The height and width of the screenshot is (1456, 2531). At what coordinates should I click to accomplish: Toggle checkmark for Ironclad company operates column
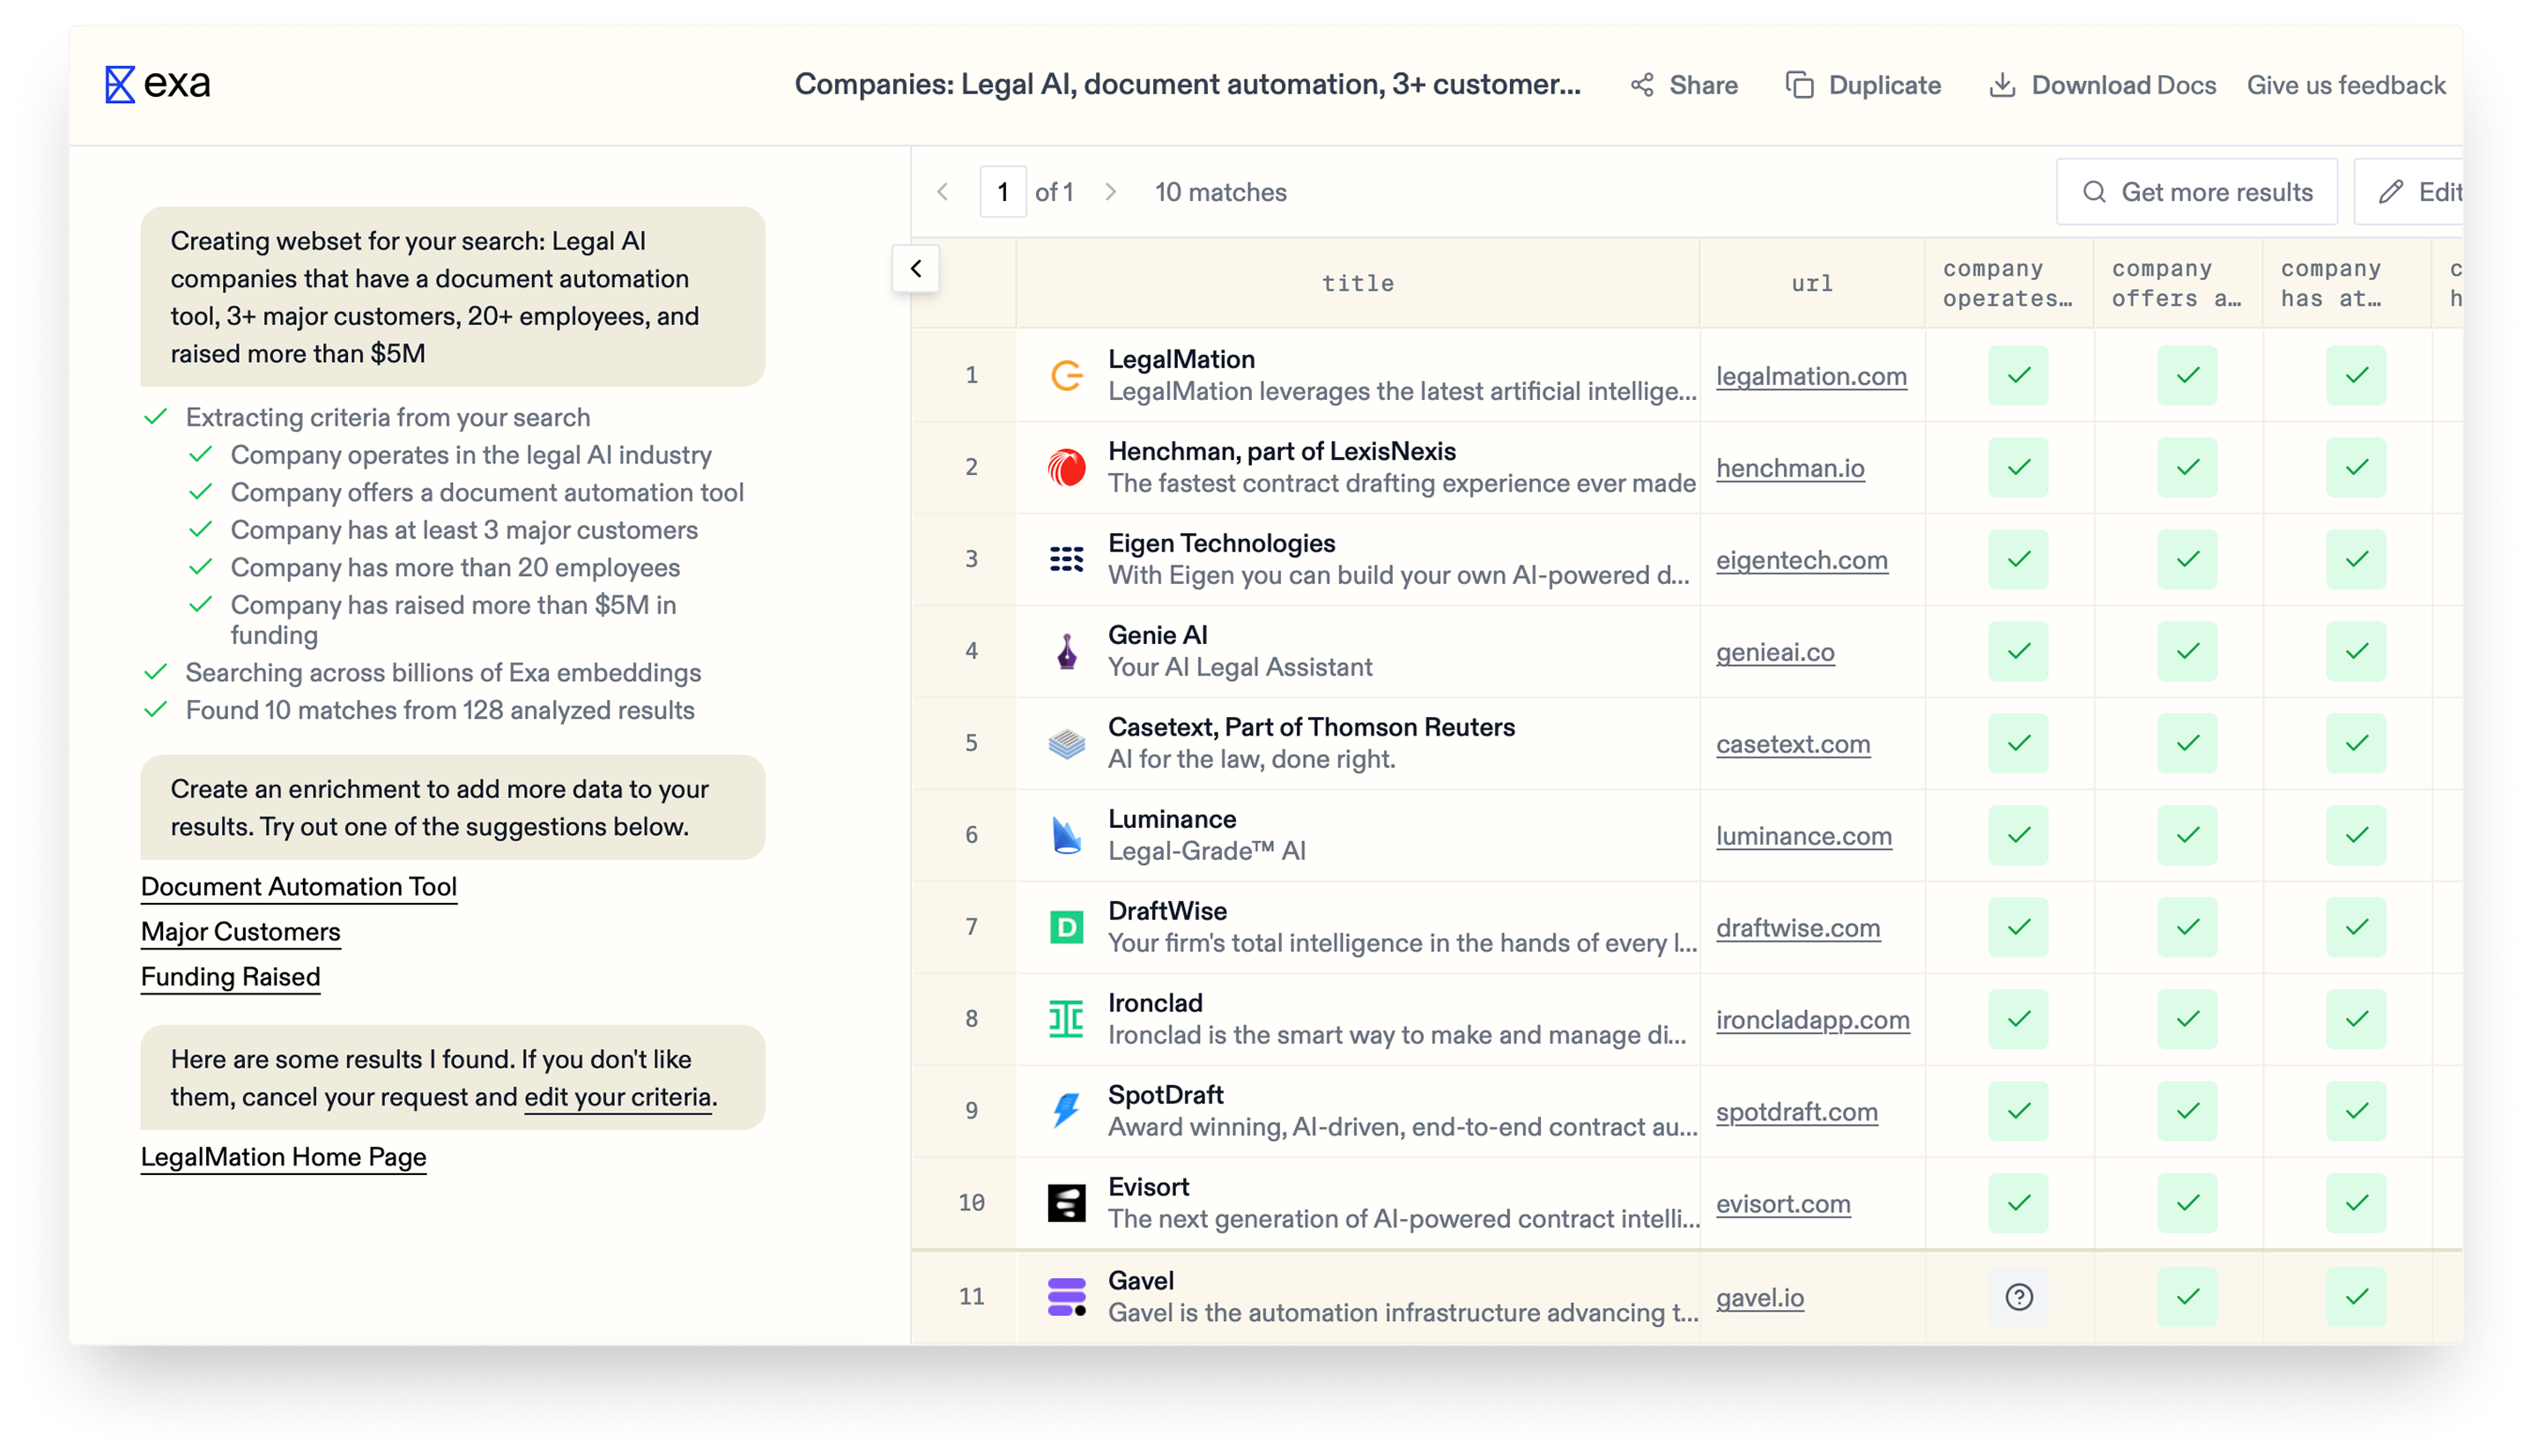click(x=2017, y=1020)
